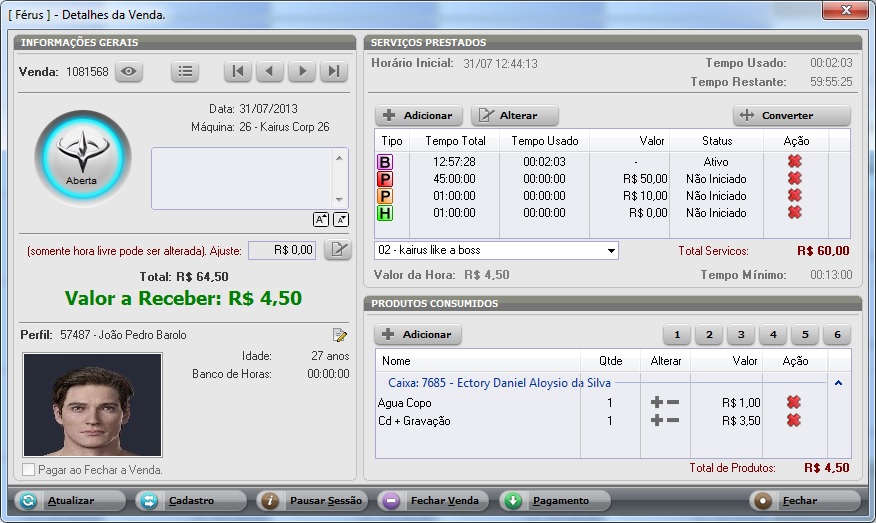Go to the next sale record
The height and width of the screenshot is (523, 876).
(302, 72)
